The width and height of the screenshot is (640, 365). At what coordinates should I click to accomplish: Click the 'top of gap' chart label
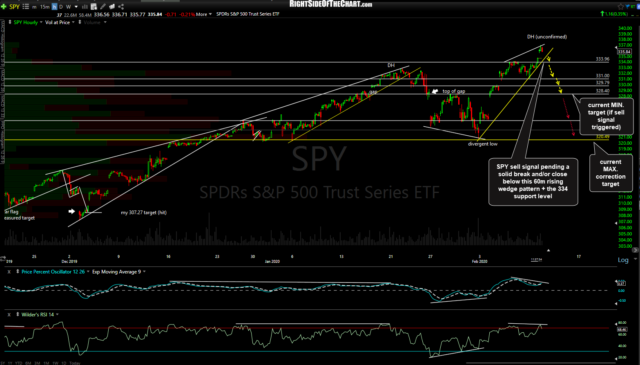(x=453, y=91)
